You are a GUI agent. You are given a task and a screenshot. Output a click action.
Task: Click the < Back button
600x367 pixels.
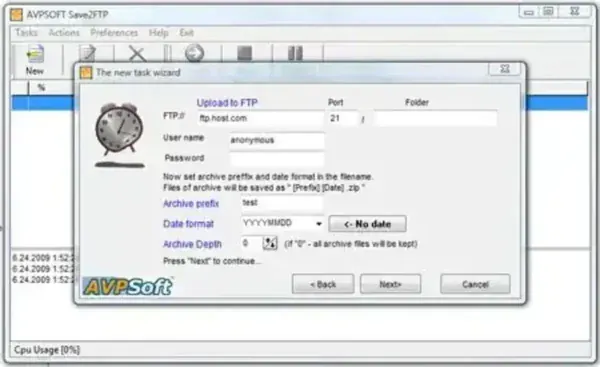coord(323,284)
